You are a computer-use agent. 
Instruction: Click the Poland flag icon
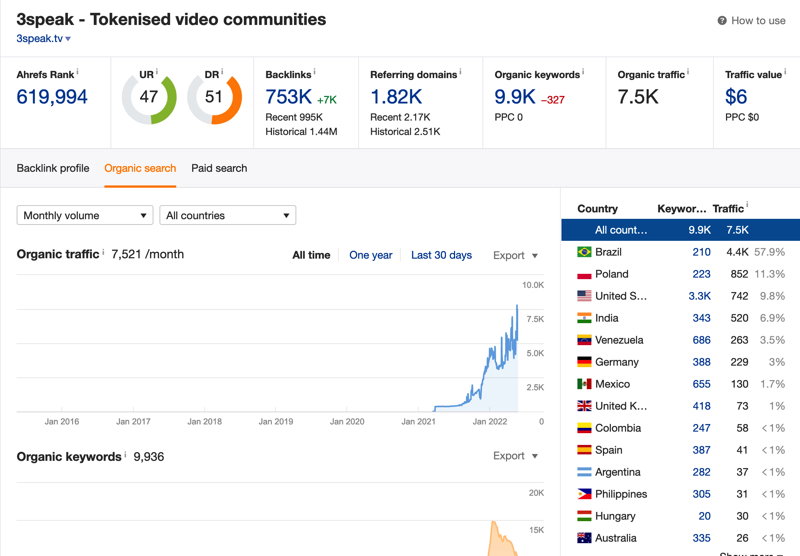(x=584, y=274)
